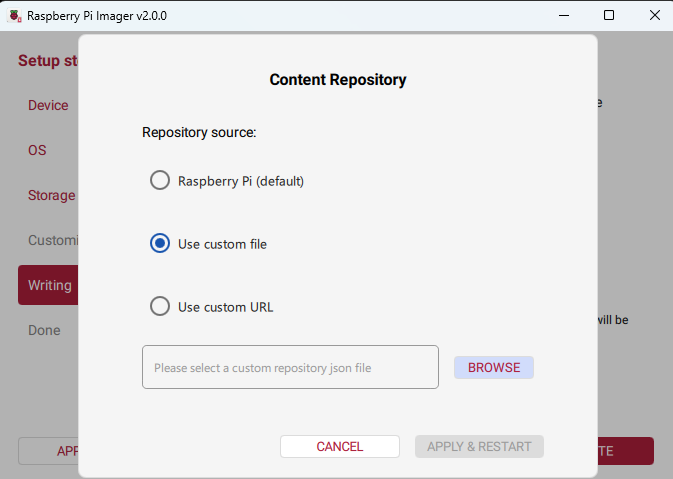
Task: Go to the Device setup step
Action: (48, 106)
